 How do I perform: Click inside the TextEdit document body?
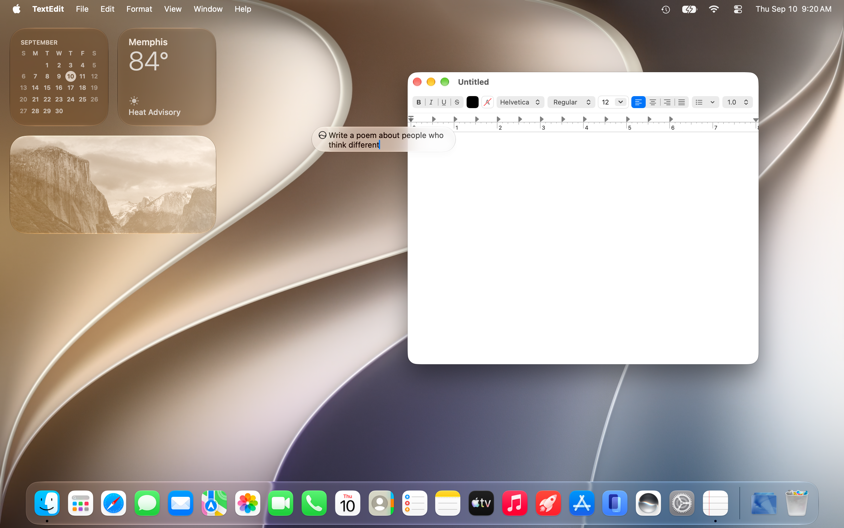[583, 248]
